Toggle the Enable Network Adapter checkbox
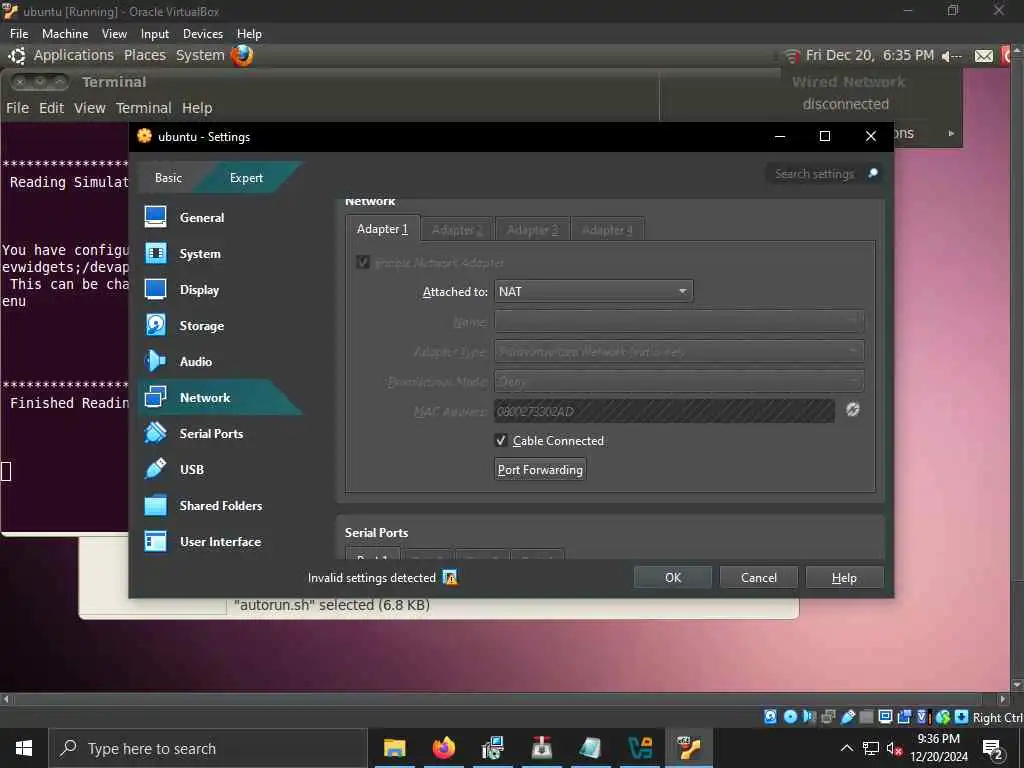Viewport: 1024px width, 768px height. 363,262
